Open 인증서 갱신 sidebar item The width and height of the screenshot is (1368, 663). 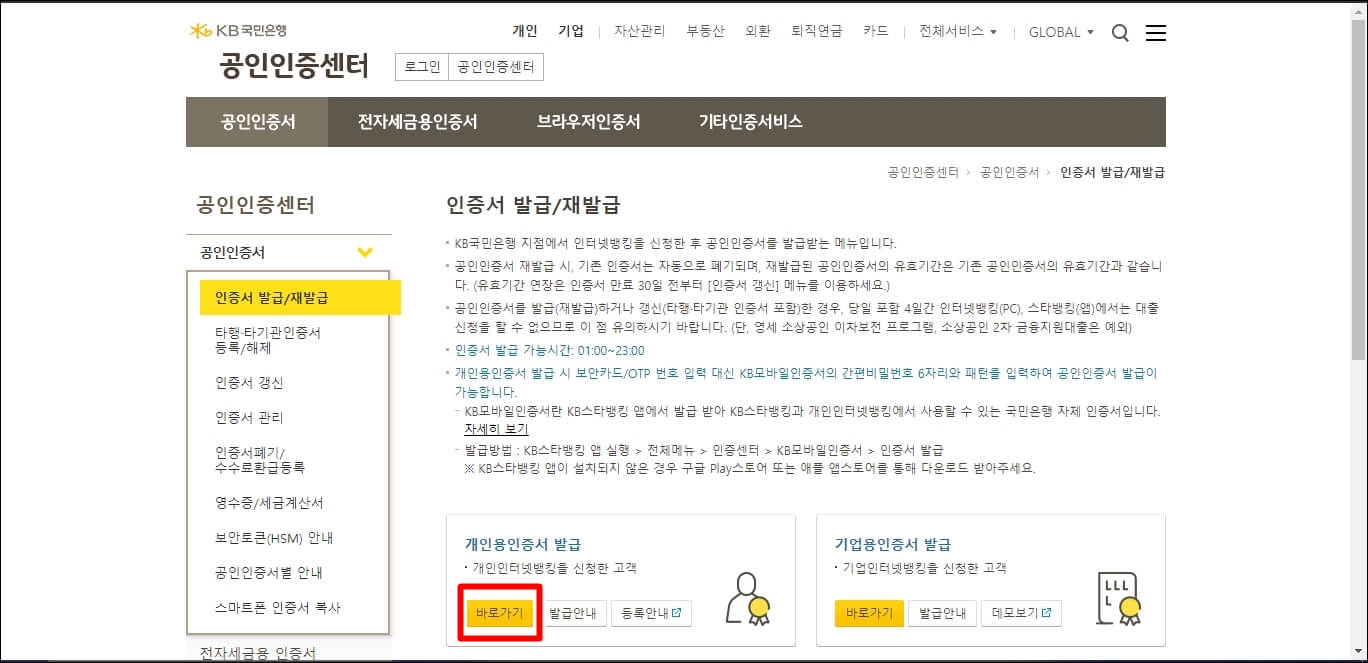point(249,383)
